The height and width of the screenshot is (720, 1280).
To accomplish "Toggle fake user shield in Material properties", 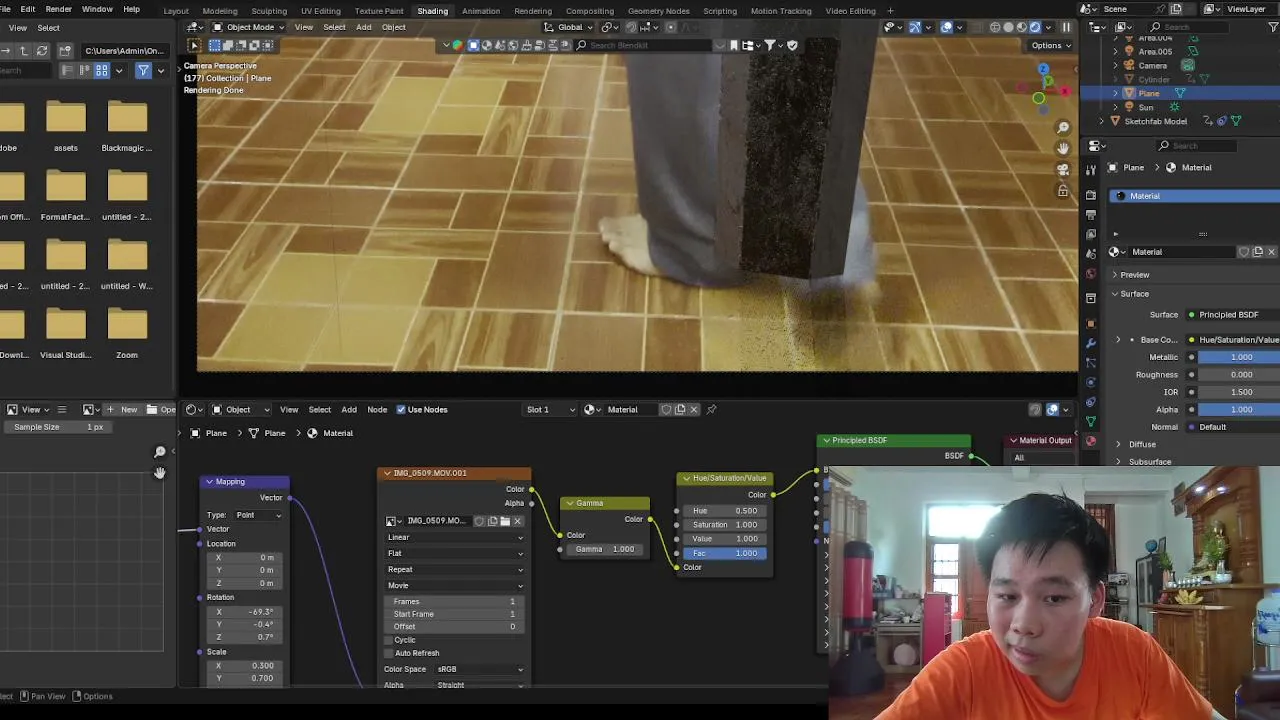I will [1243, 252].
